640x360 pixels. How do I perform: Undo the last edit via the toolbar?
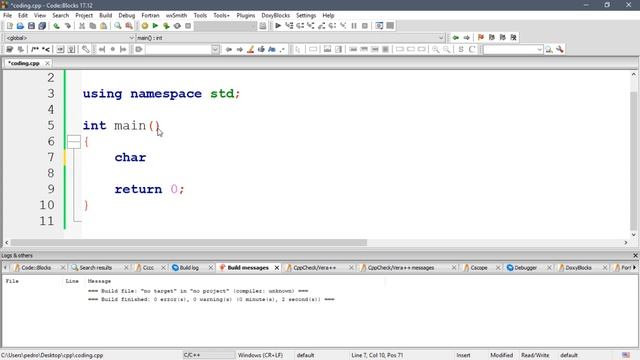[x=56, y=26]
